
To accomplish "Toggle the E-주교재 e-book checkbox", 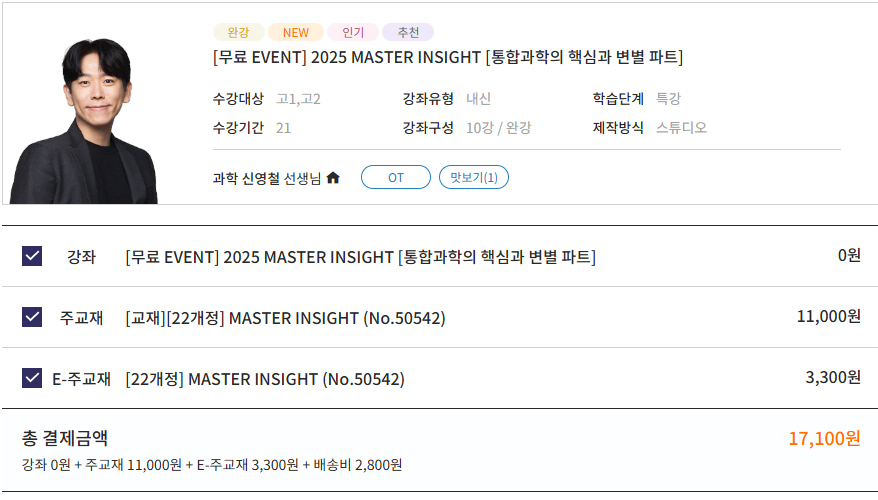I will point(32,378).
